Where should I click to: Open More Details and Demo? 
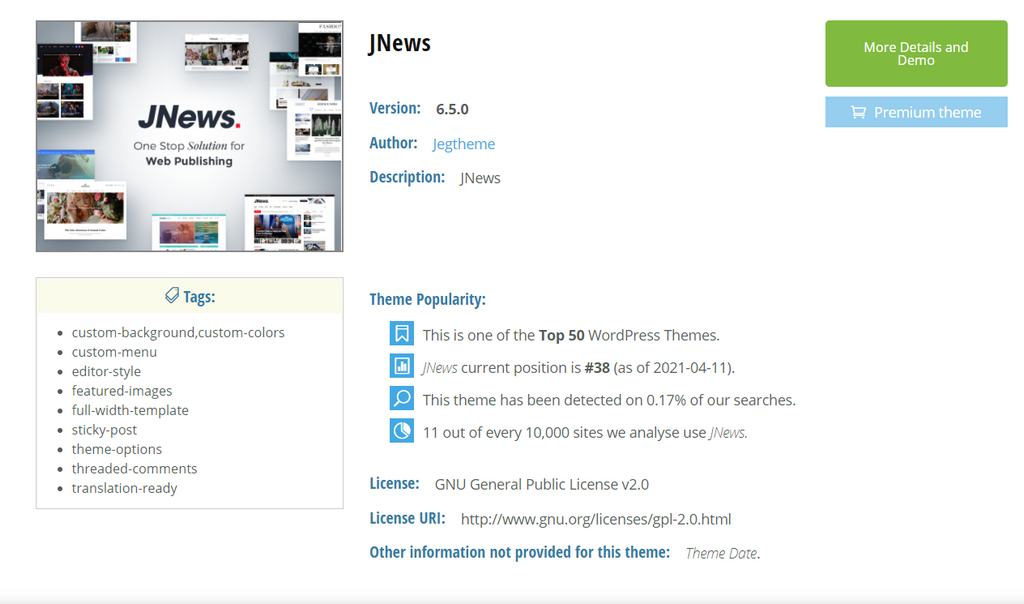click(x=915, y=54)
